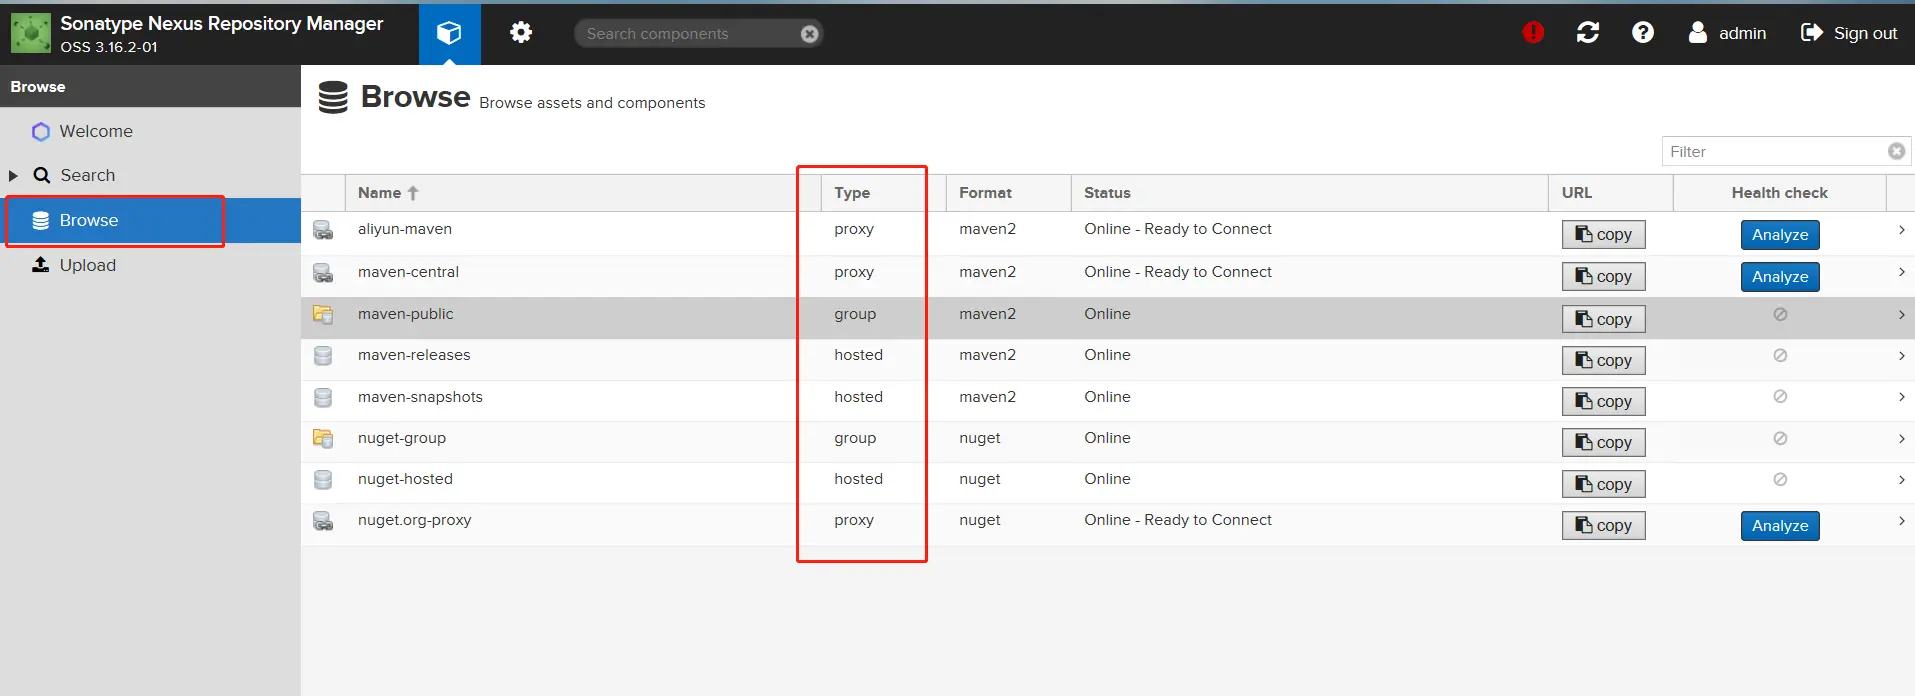1915x696 pixels.
Task: Click the red system alert icon
Action: (x=1533, y=33)
